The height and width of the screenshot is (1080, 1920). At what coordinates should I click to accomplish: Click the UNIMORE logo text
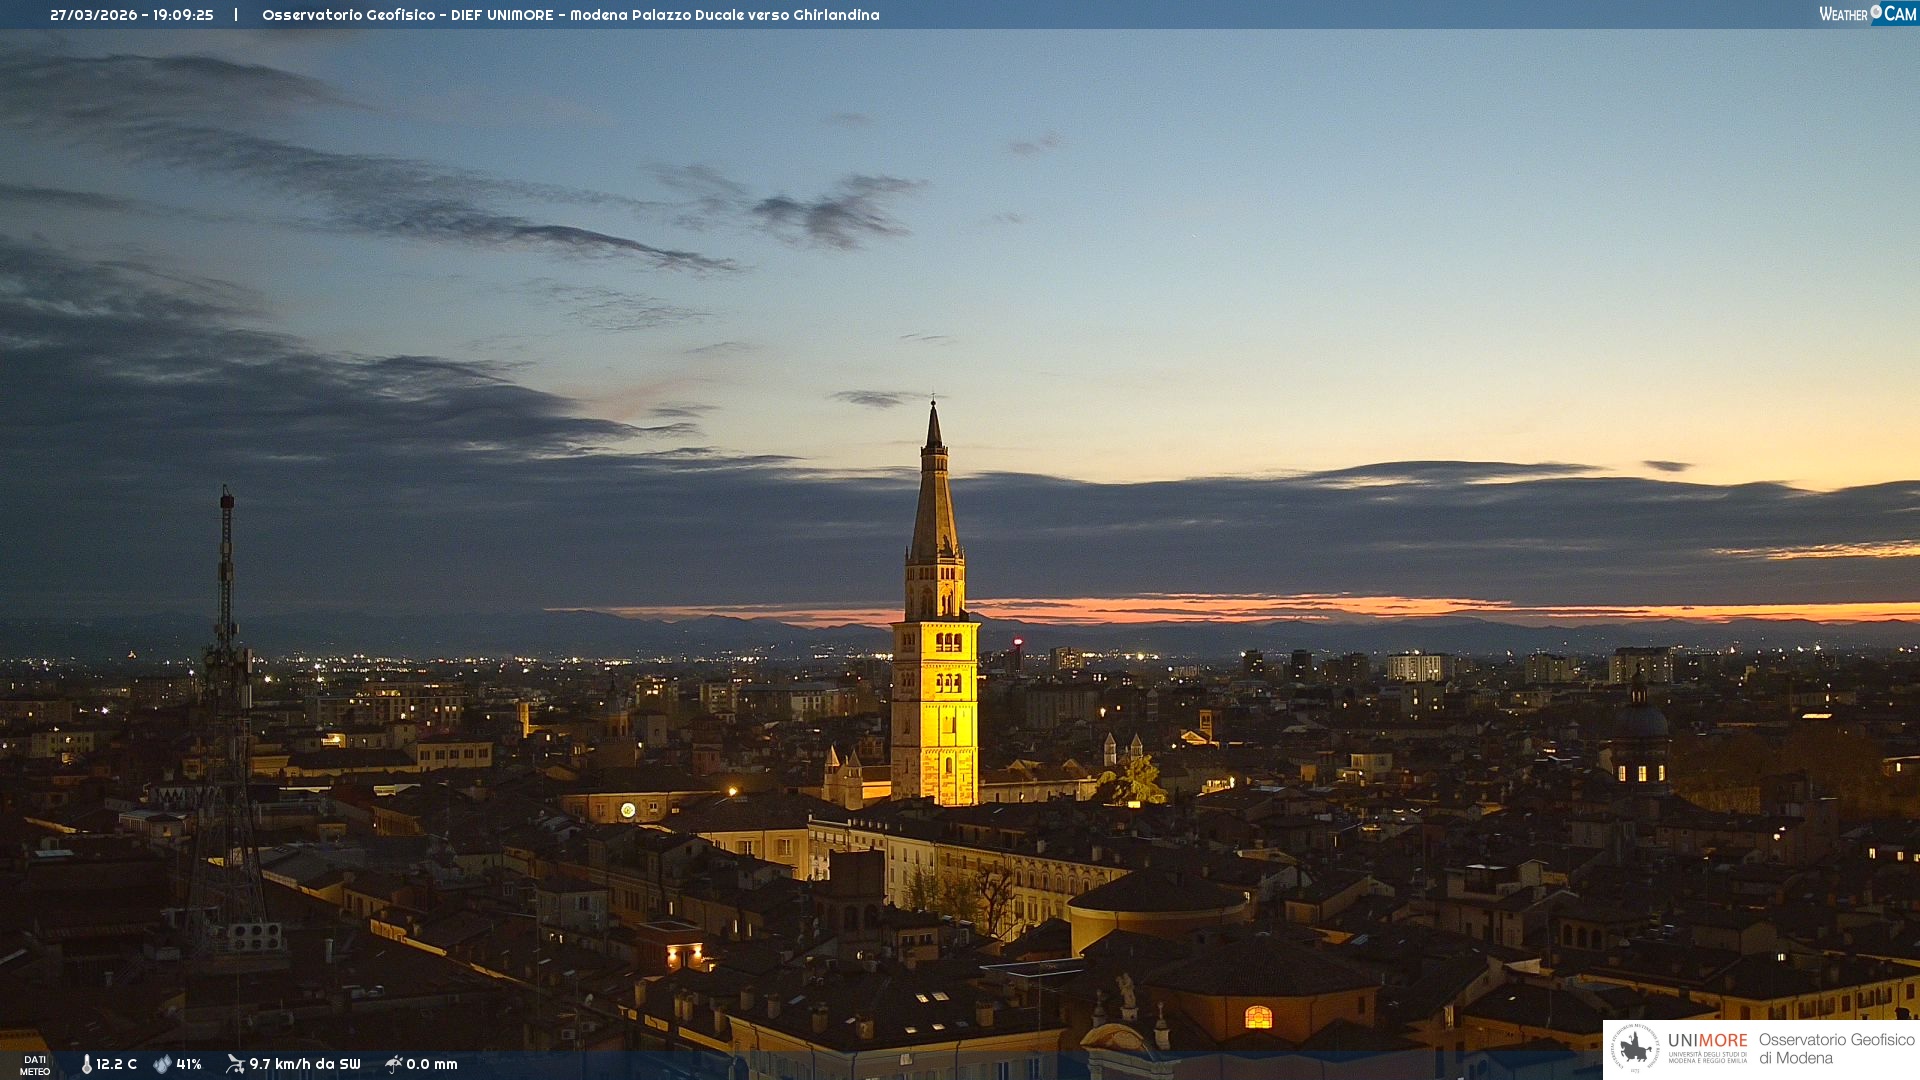point(1707,1041)
